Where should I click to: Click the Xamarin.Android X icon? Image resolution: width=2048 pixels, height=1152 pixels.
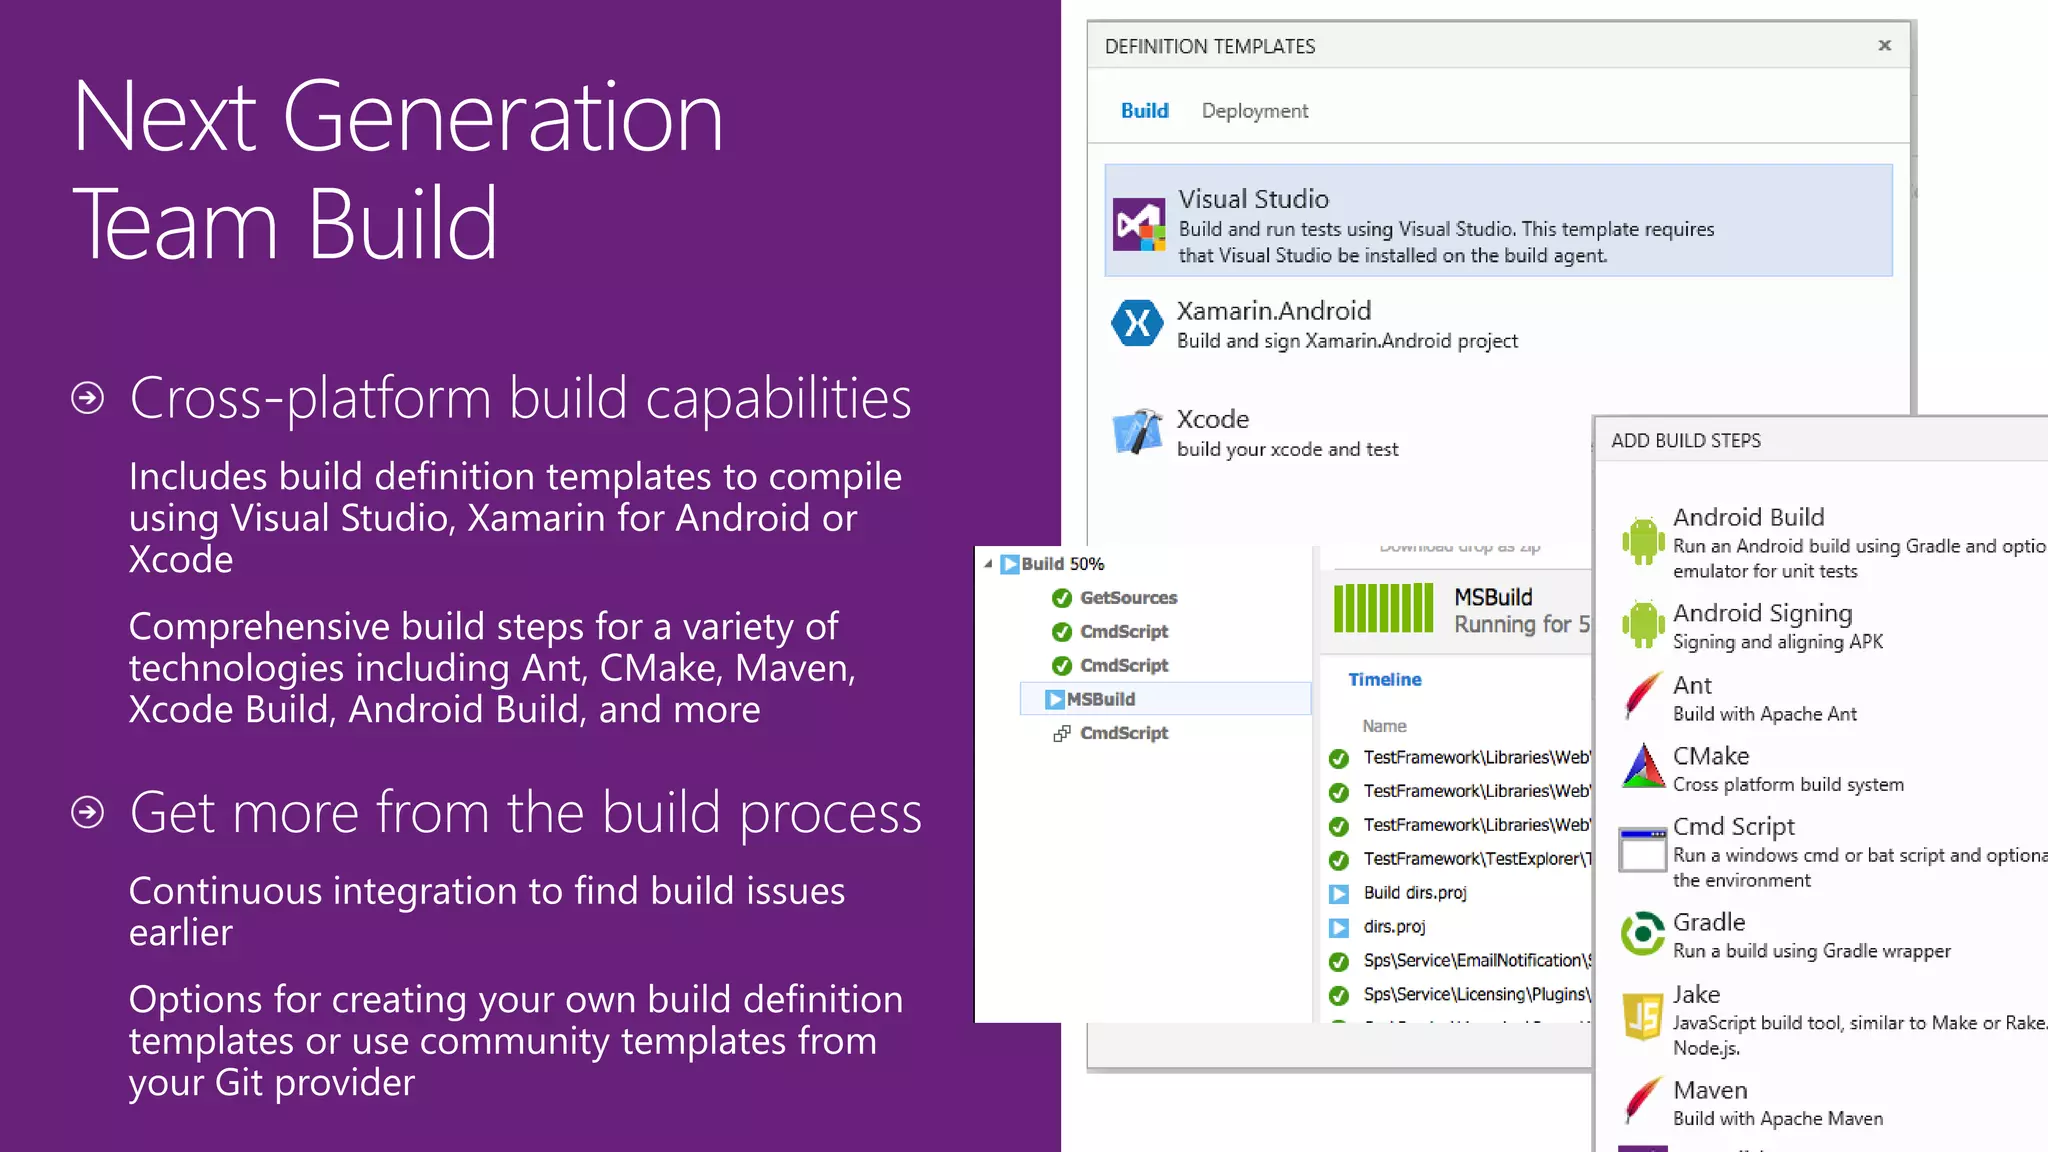click(1137, 323)
